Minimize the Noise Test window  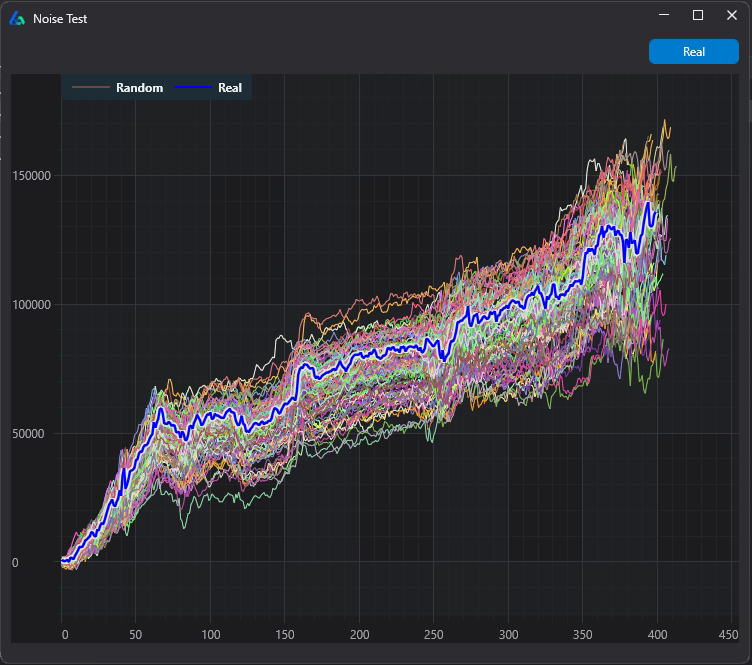[x=662, y=15]
